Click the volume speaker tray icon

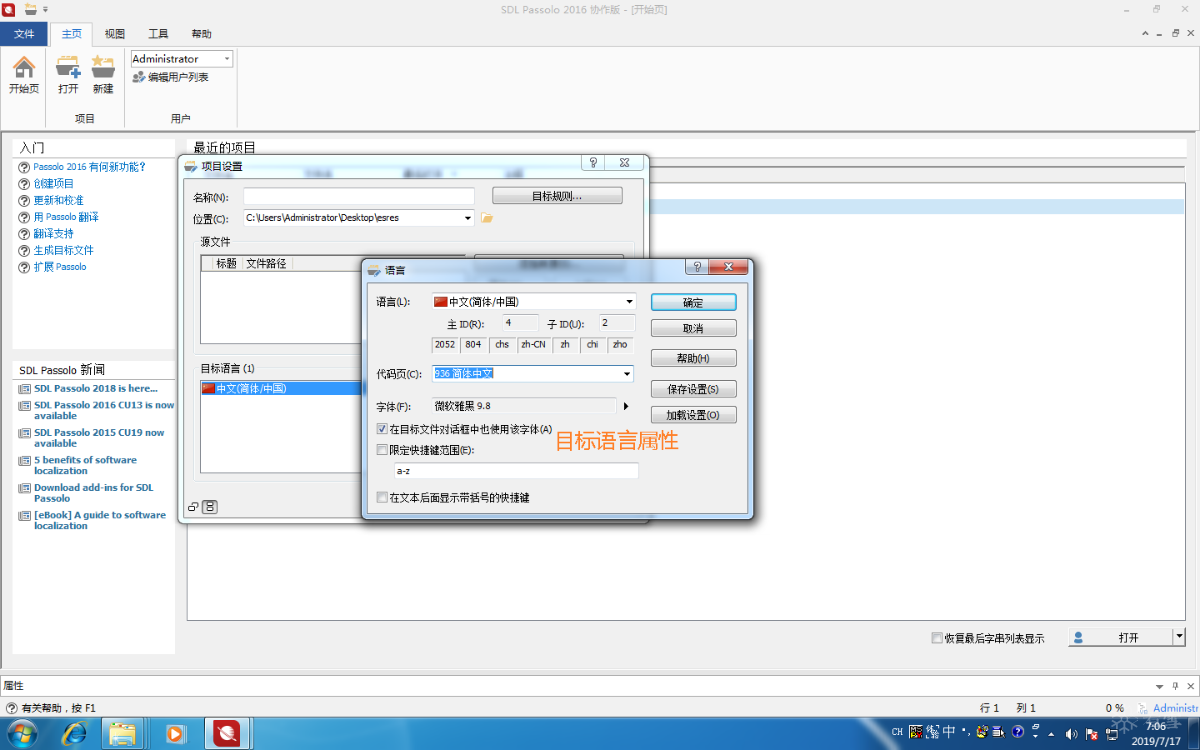[1072, 733]
